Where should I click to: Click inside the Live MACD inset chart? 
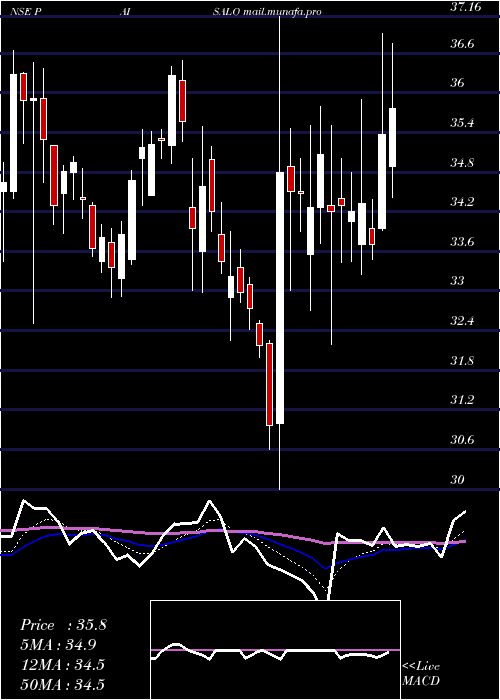tap(275, 650)
